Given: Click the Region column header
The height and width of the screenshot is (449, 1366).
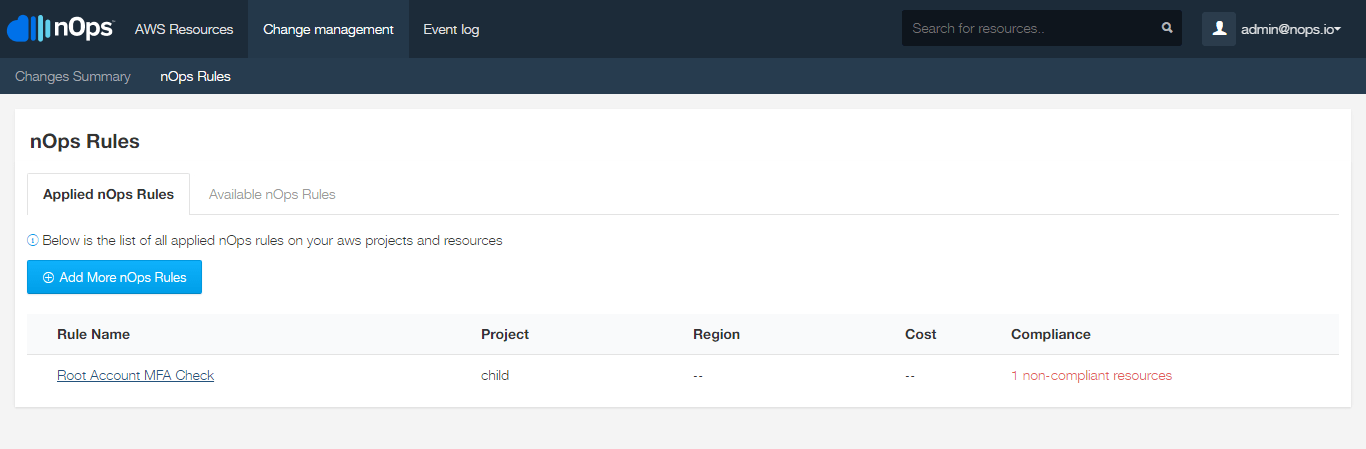Looking at the screenshot, I should (x=716, y=334).
